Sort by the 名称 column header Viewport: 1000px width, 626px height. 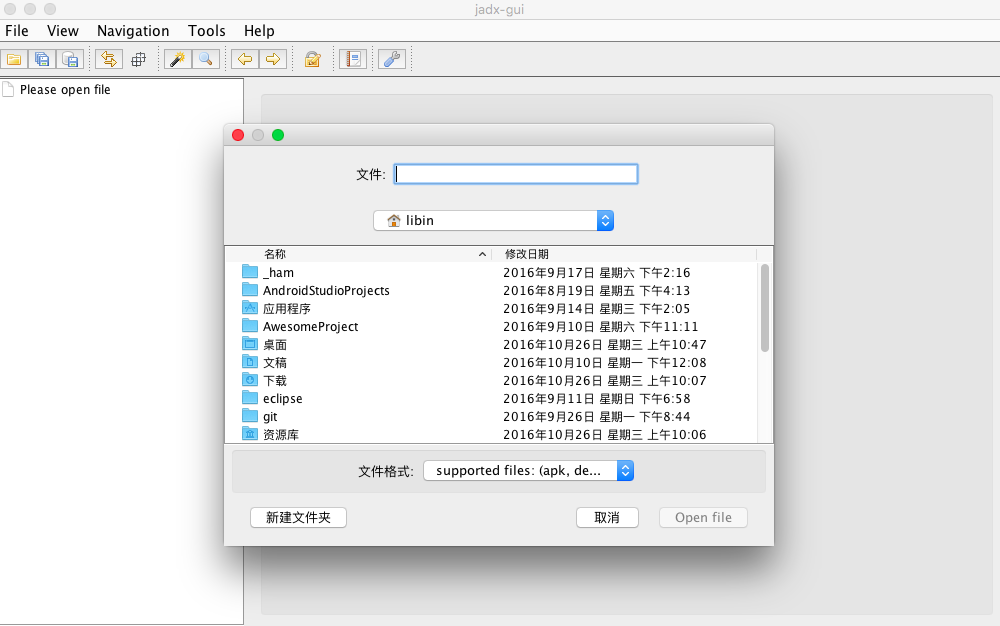[276, 254]
